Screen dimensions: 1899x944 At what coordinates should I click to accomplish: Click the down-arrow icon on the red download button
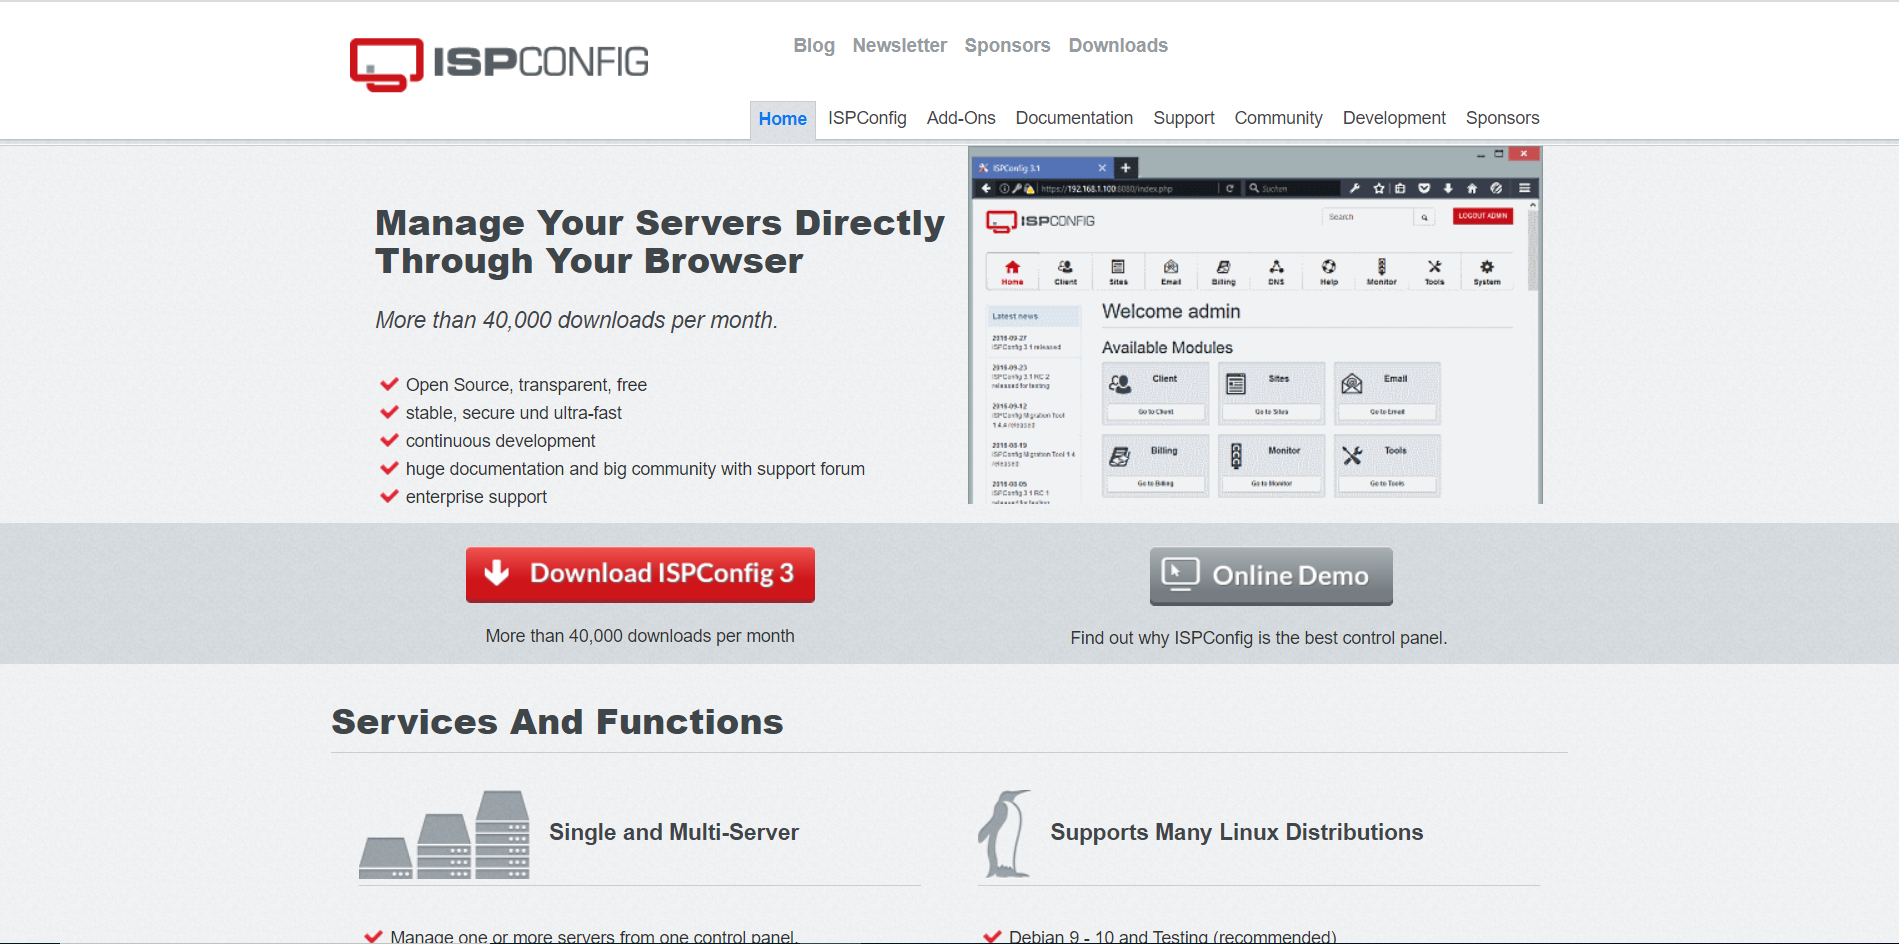(497, 573)
